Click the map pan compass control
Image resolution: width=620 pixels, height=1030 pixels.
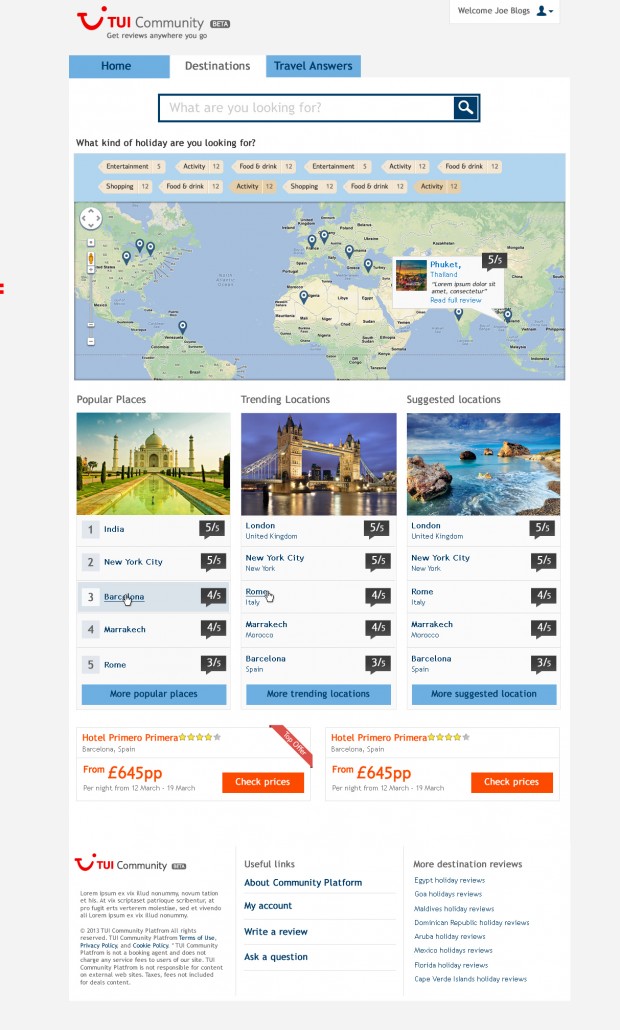click(90, 218)
